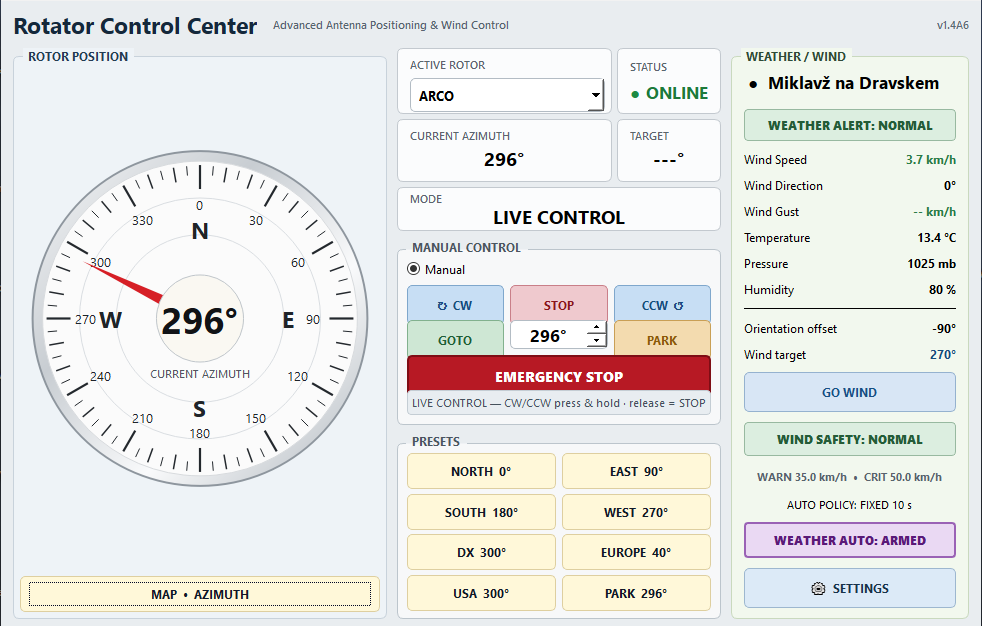Viewport: 982px width, 626px height.
Task: Select the NORTH 0° preset
Action: 481,471
